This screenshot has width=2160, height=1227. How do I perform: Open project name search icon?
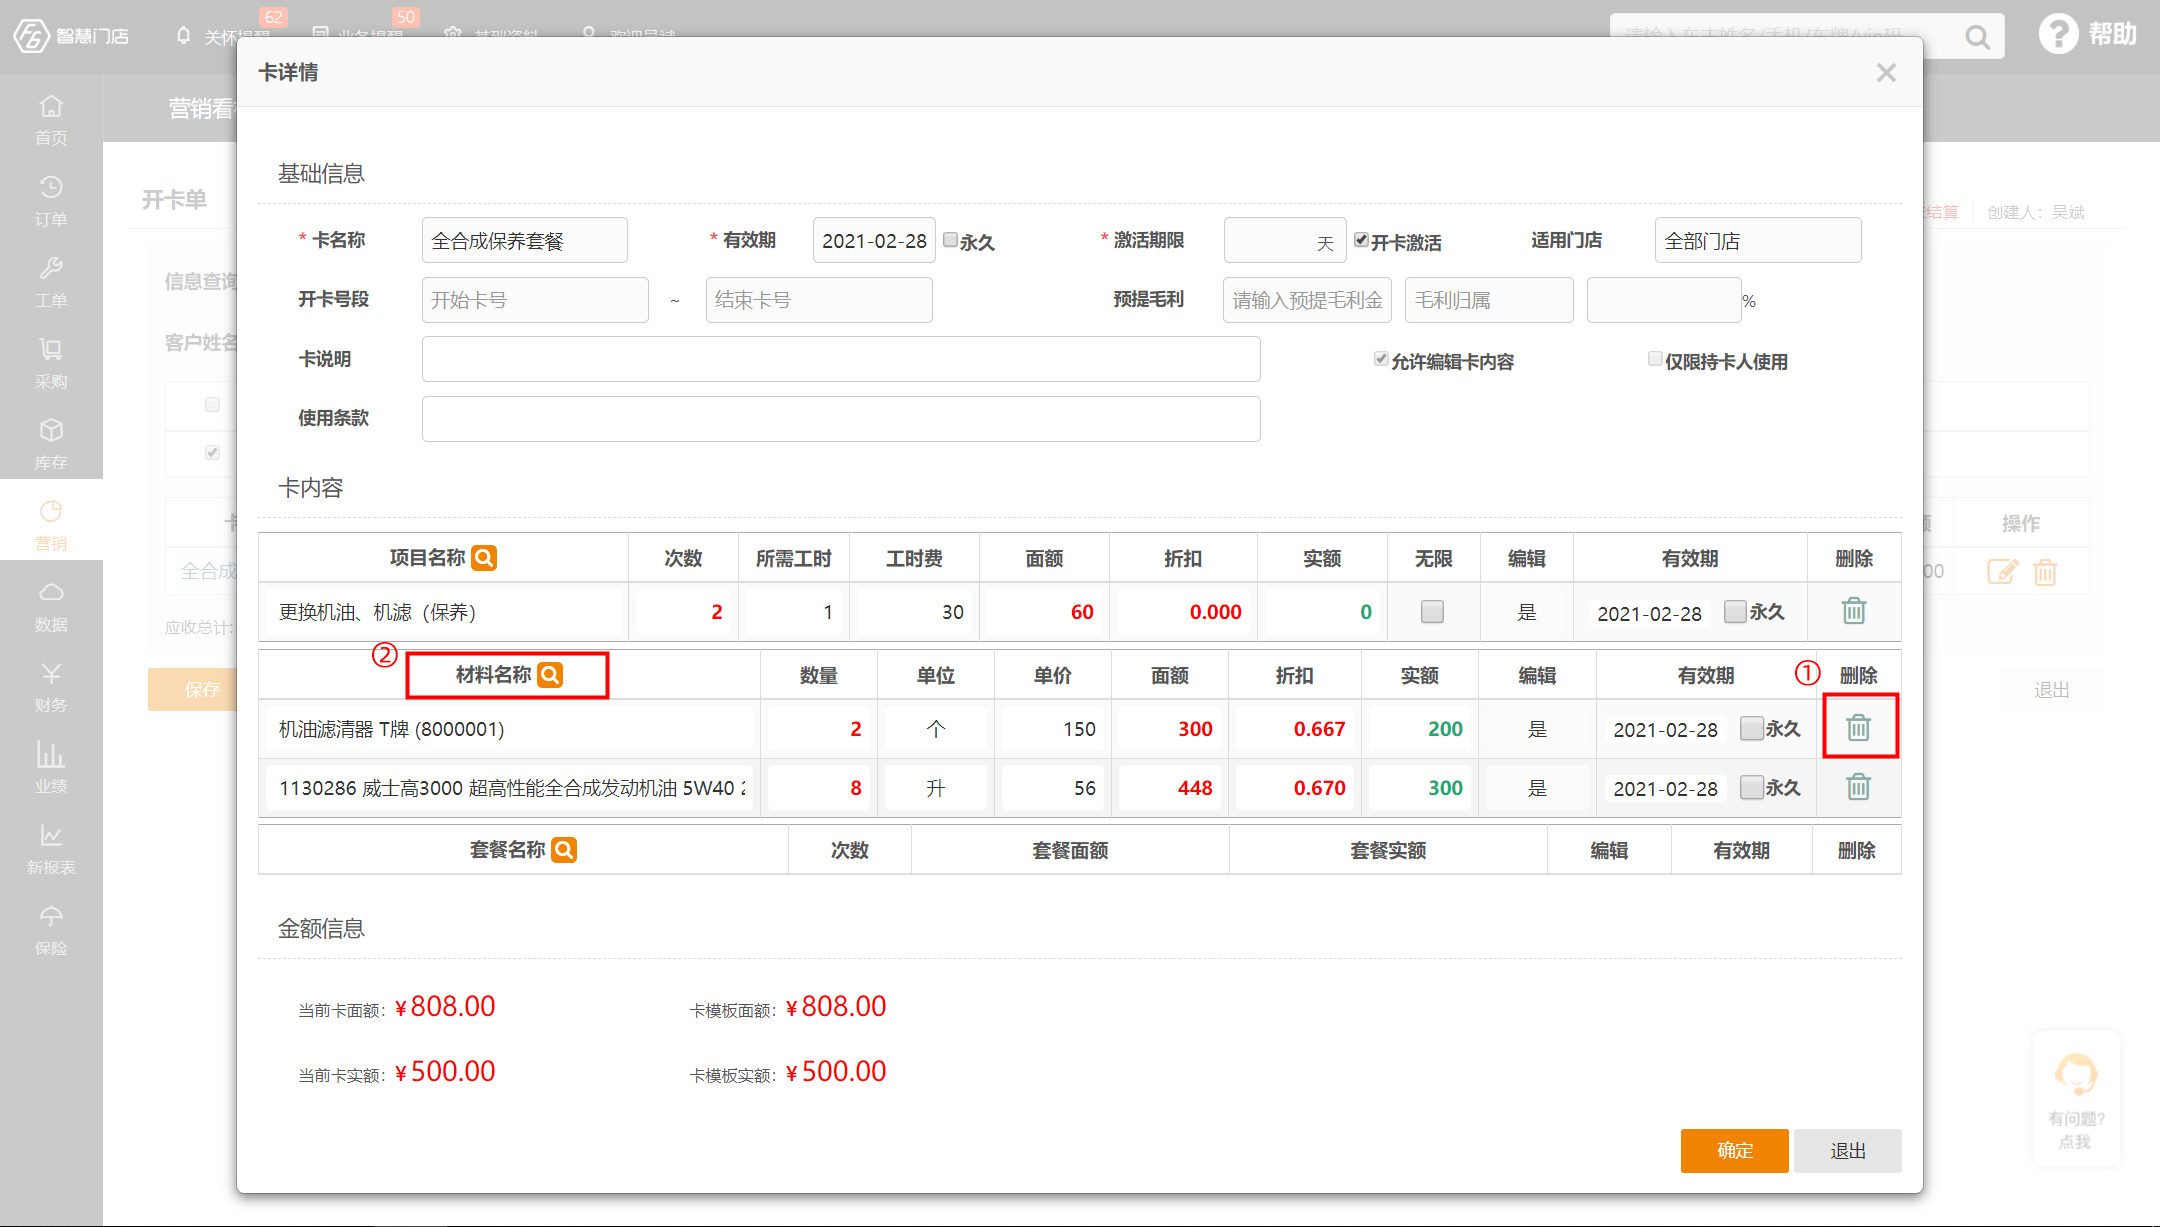coord(484,558)
